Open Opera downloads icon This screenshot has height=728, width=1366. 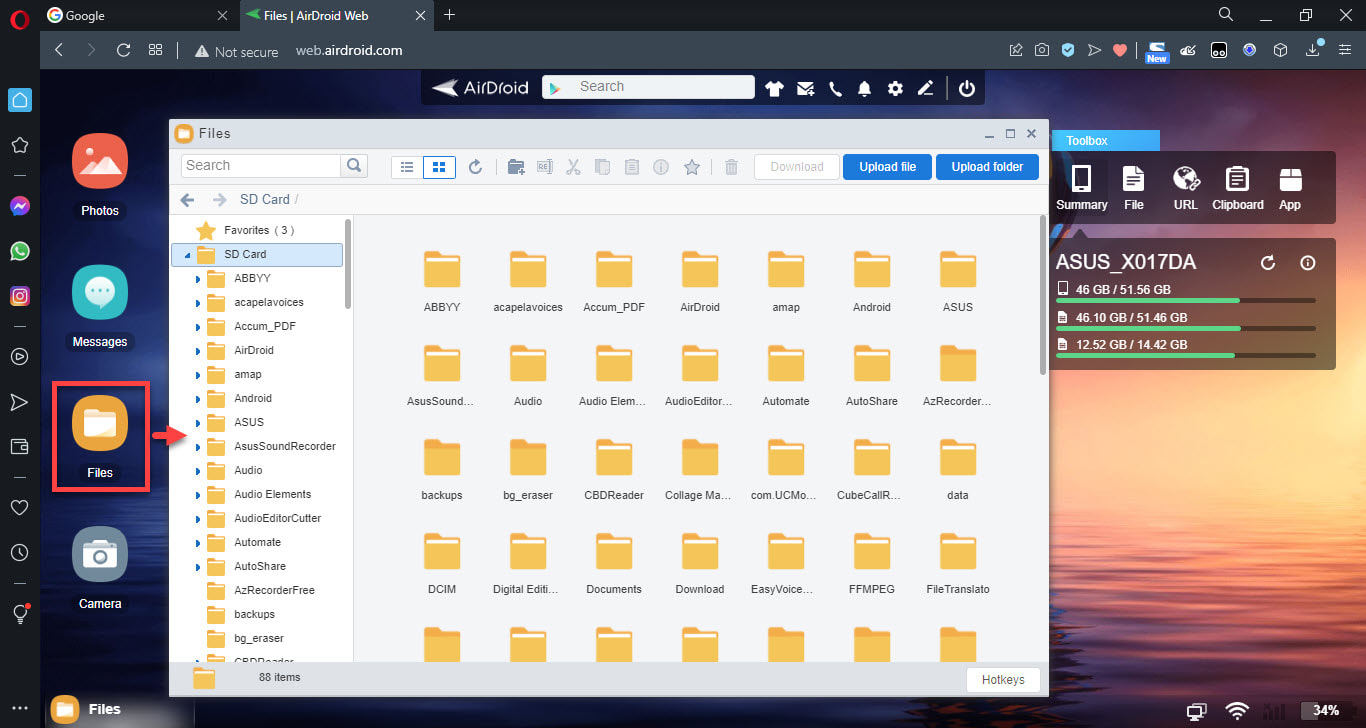[1314, 50]
